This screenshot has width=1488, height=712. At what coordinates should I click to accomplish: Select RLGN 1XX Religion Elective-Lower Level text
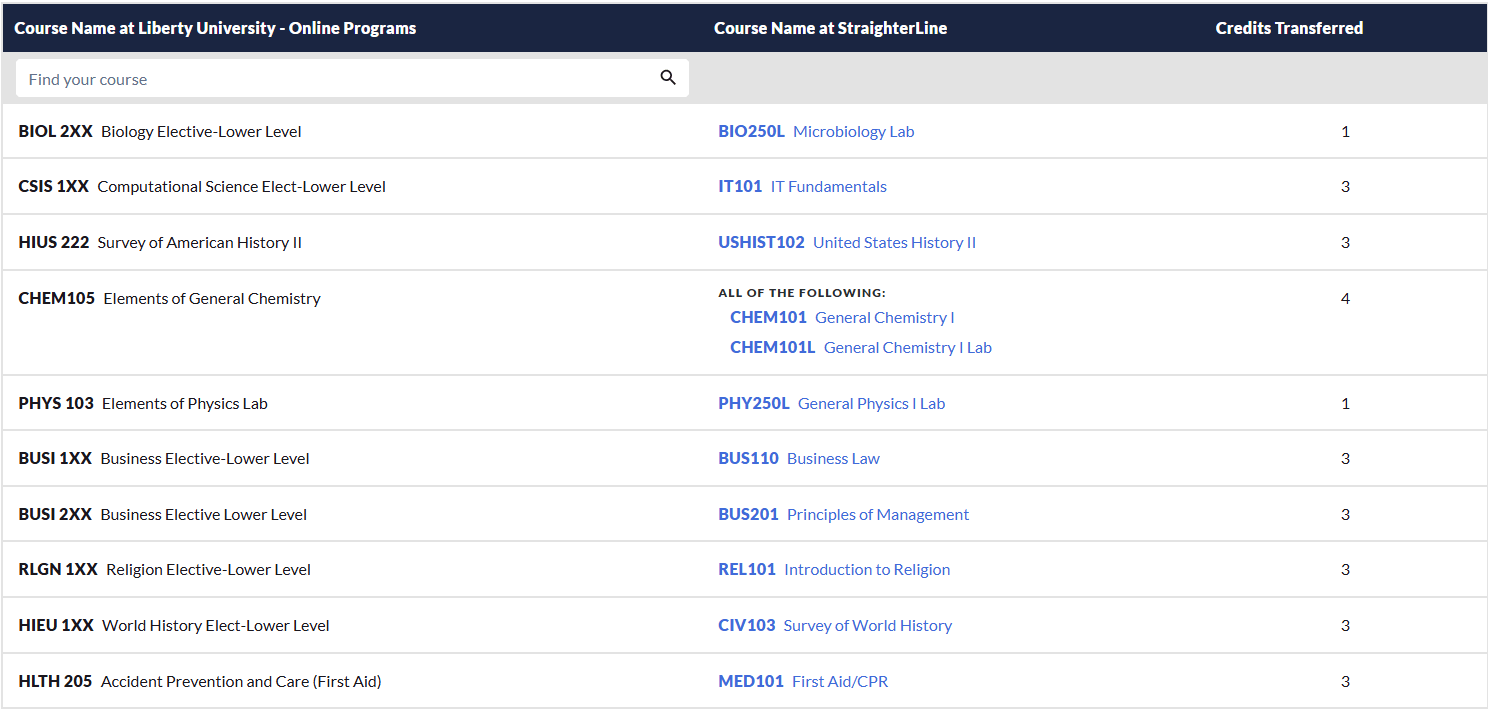[165, 569]
